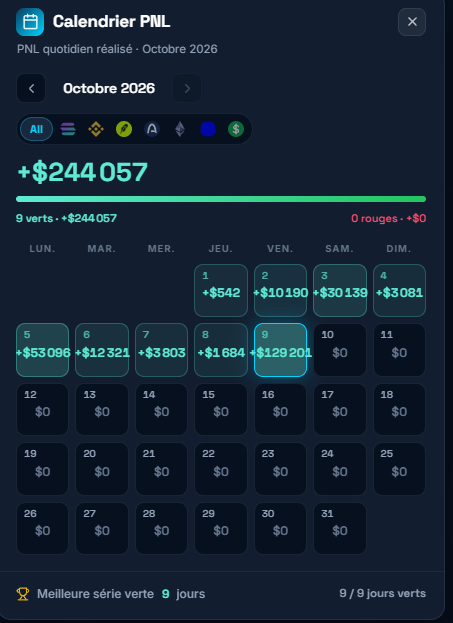Image resolution: width=453 pixels, height=623 pixels.
Task: Click the 'LUN.' weekday header
Action: (x=43, y=249)
